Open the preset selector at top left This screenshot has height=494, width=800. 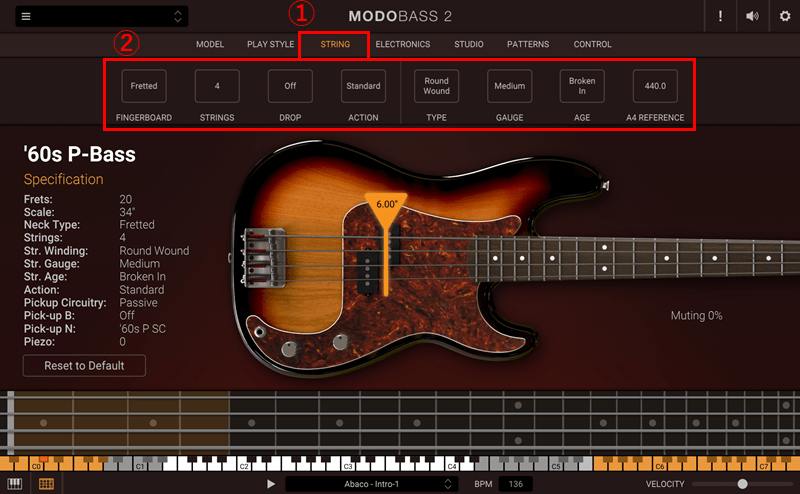tap(102, 16)
